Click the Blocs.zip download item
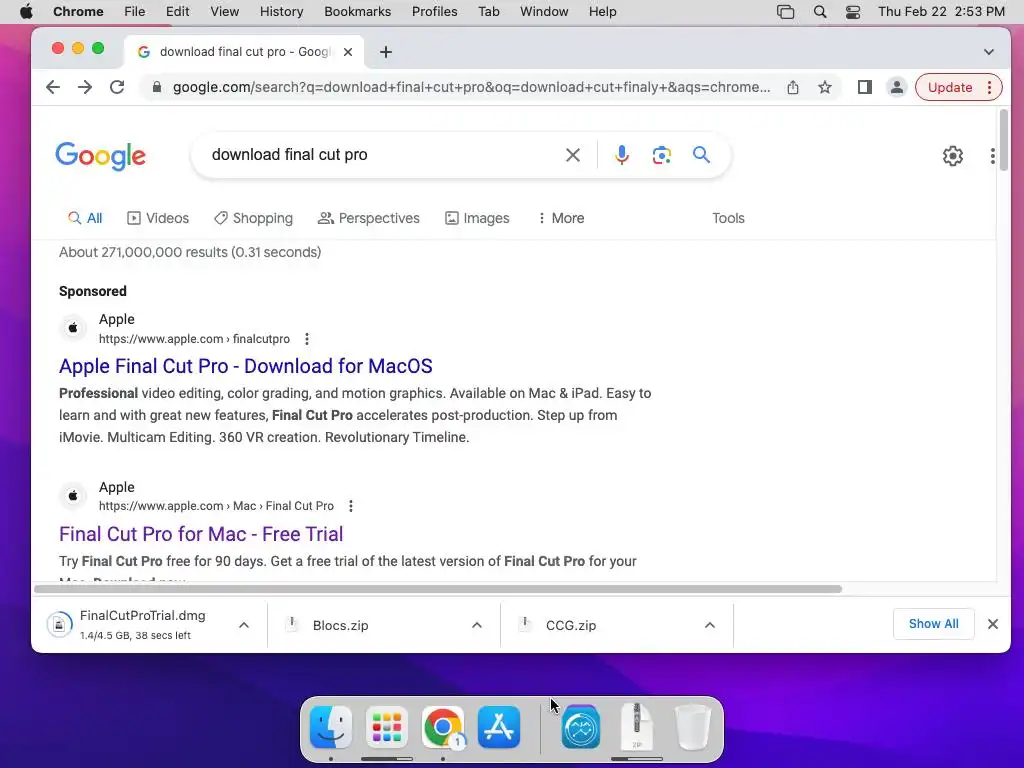 coord(340,625)
